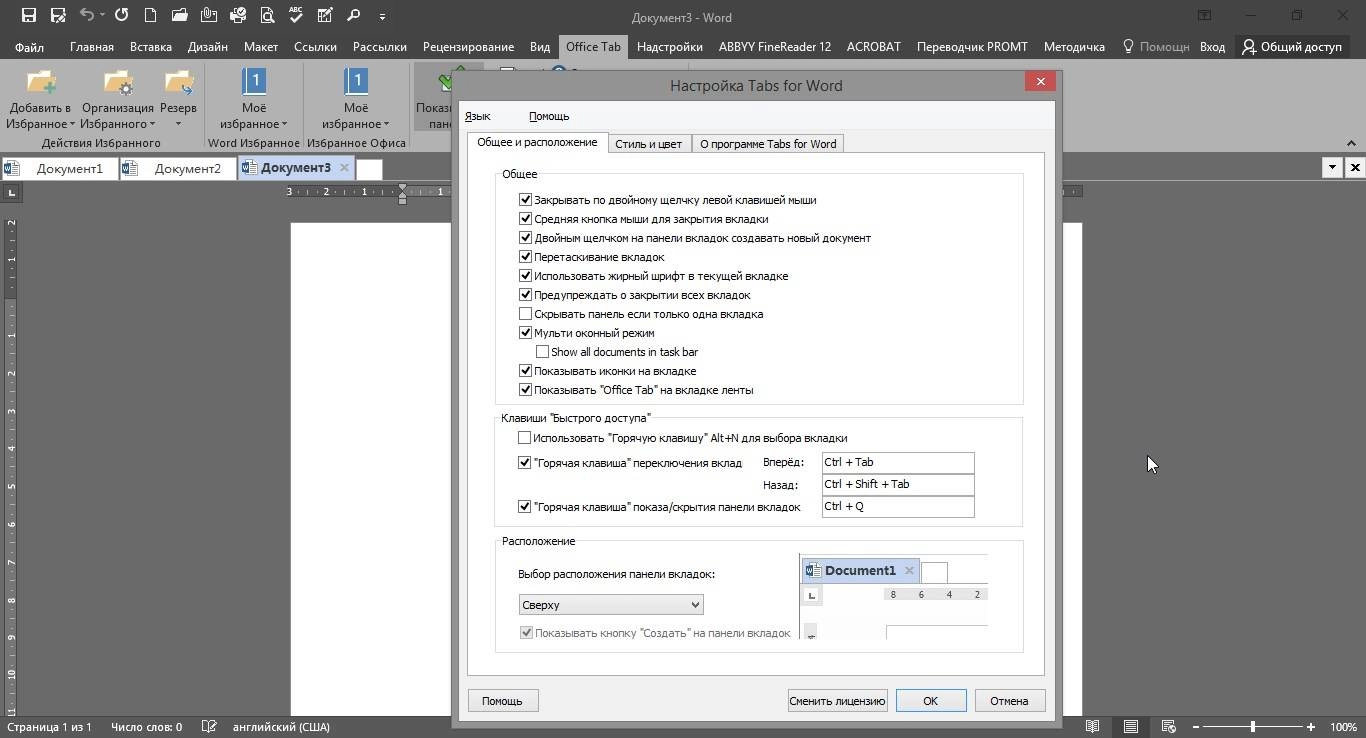Close the Office Tab bar X button
Viewport: 1366px width, 738px height.
point(1355,168)
